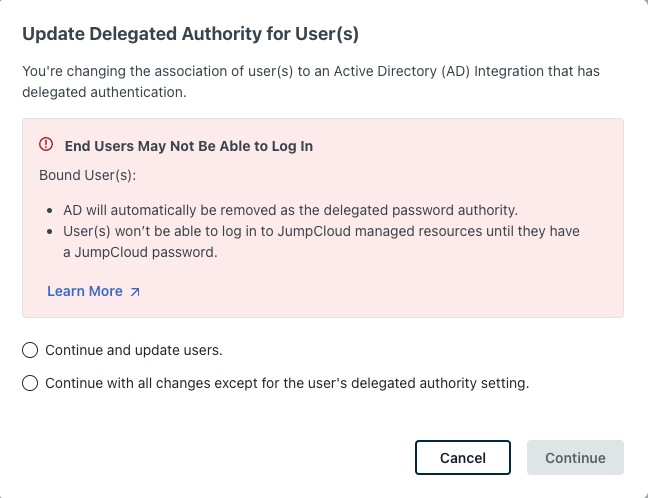Select the 'Continue and update users' radio button

coord(30,350)
